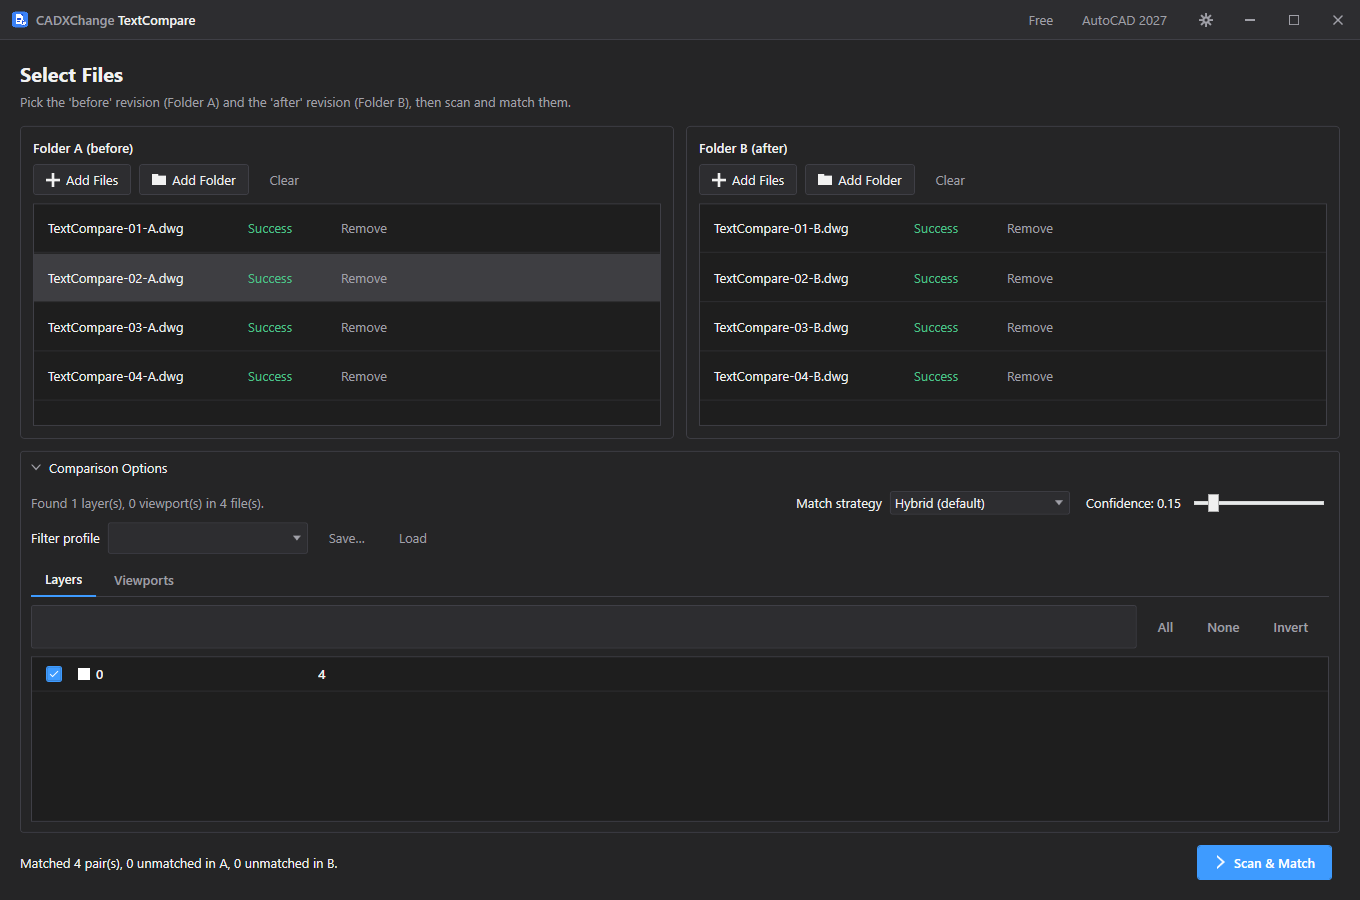Select All layers

click(1165, 628)
